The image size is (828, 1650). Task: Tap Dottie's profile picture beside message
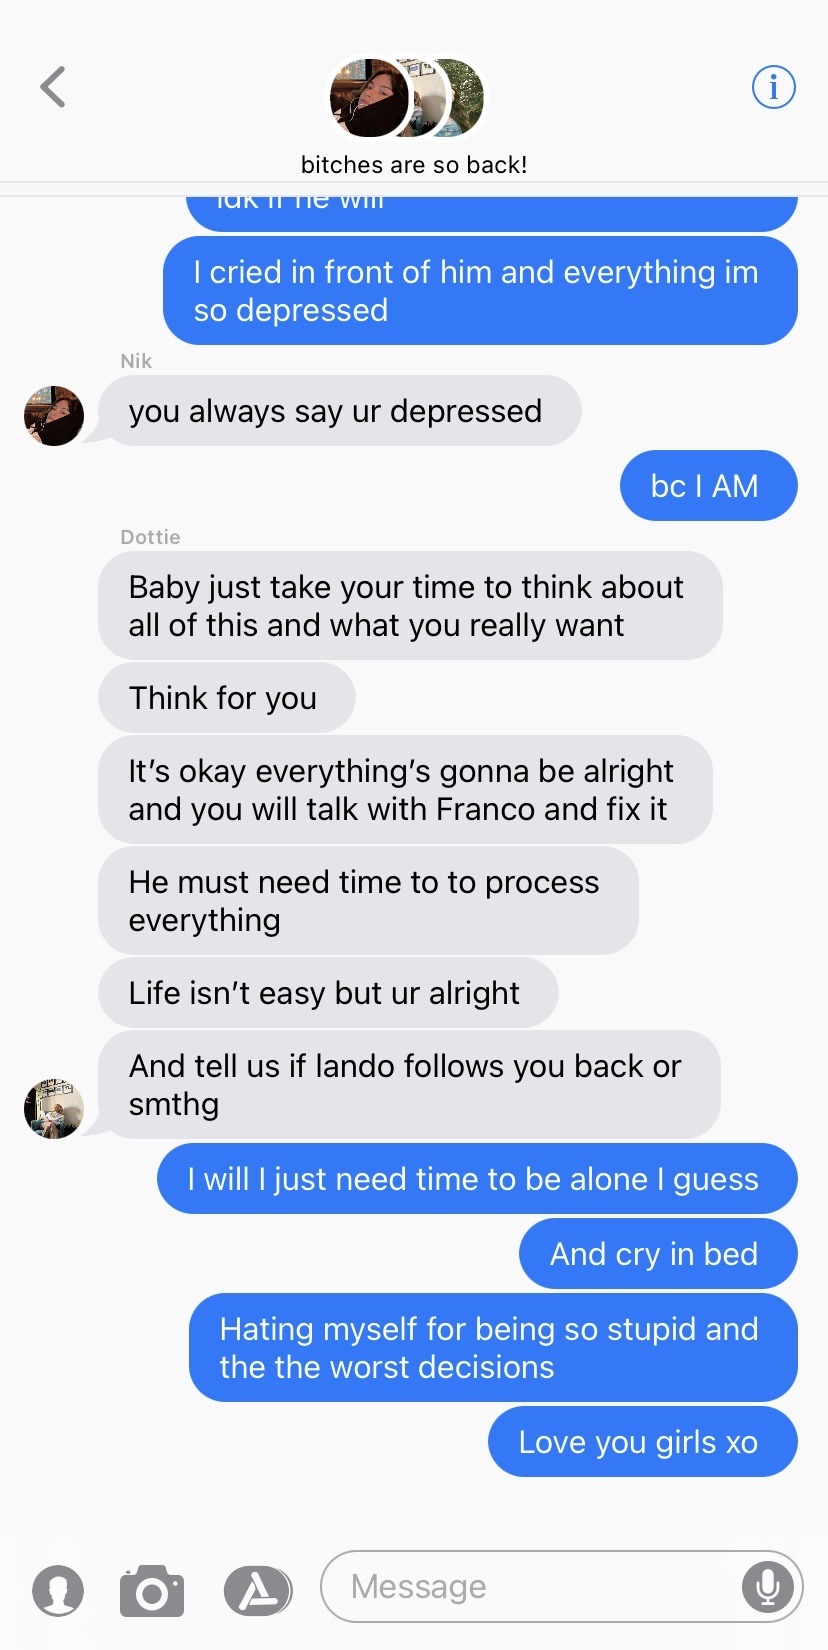click(54, 1109)
